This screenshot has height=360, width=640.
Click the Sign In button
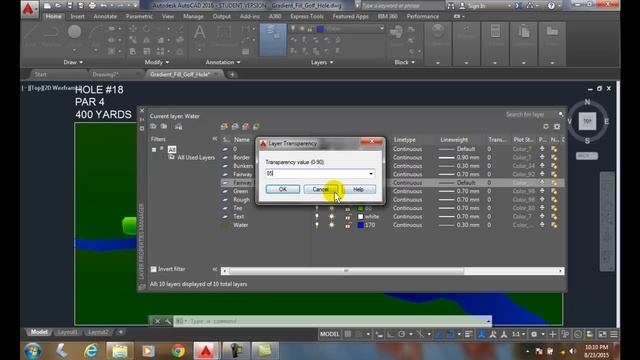(473, 6)
